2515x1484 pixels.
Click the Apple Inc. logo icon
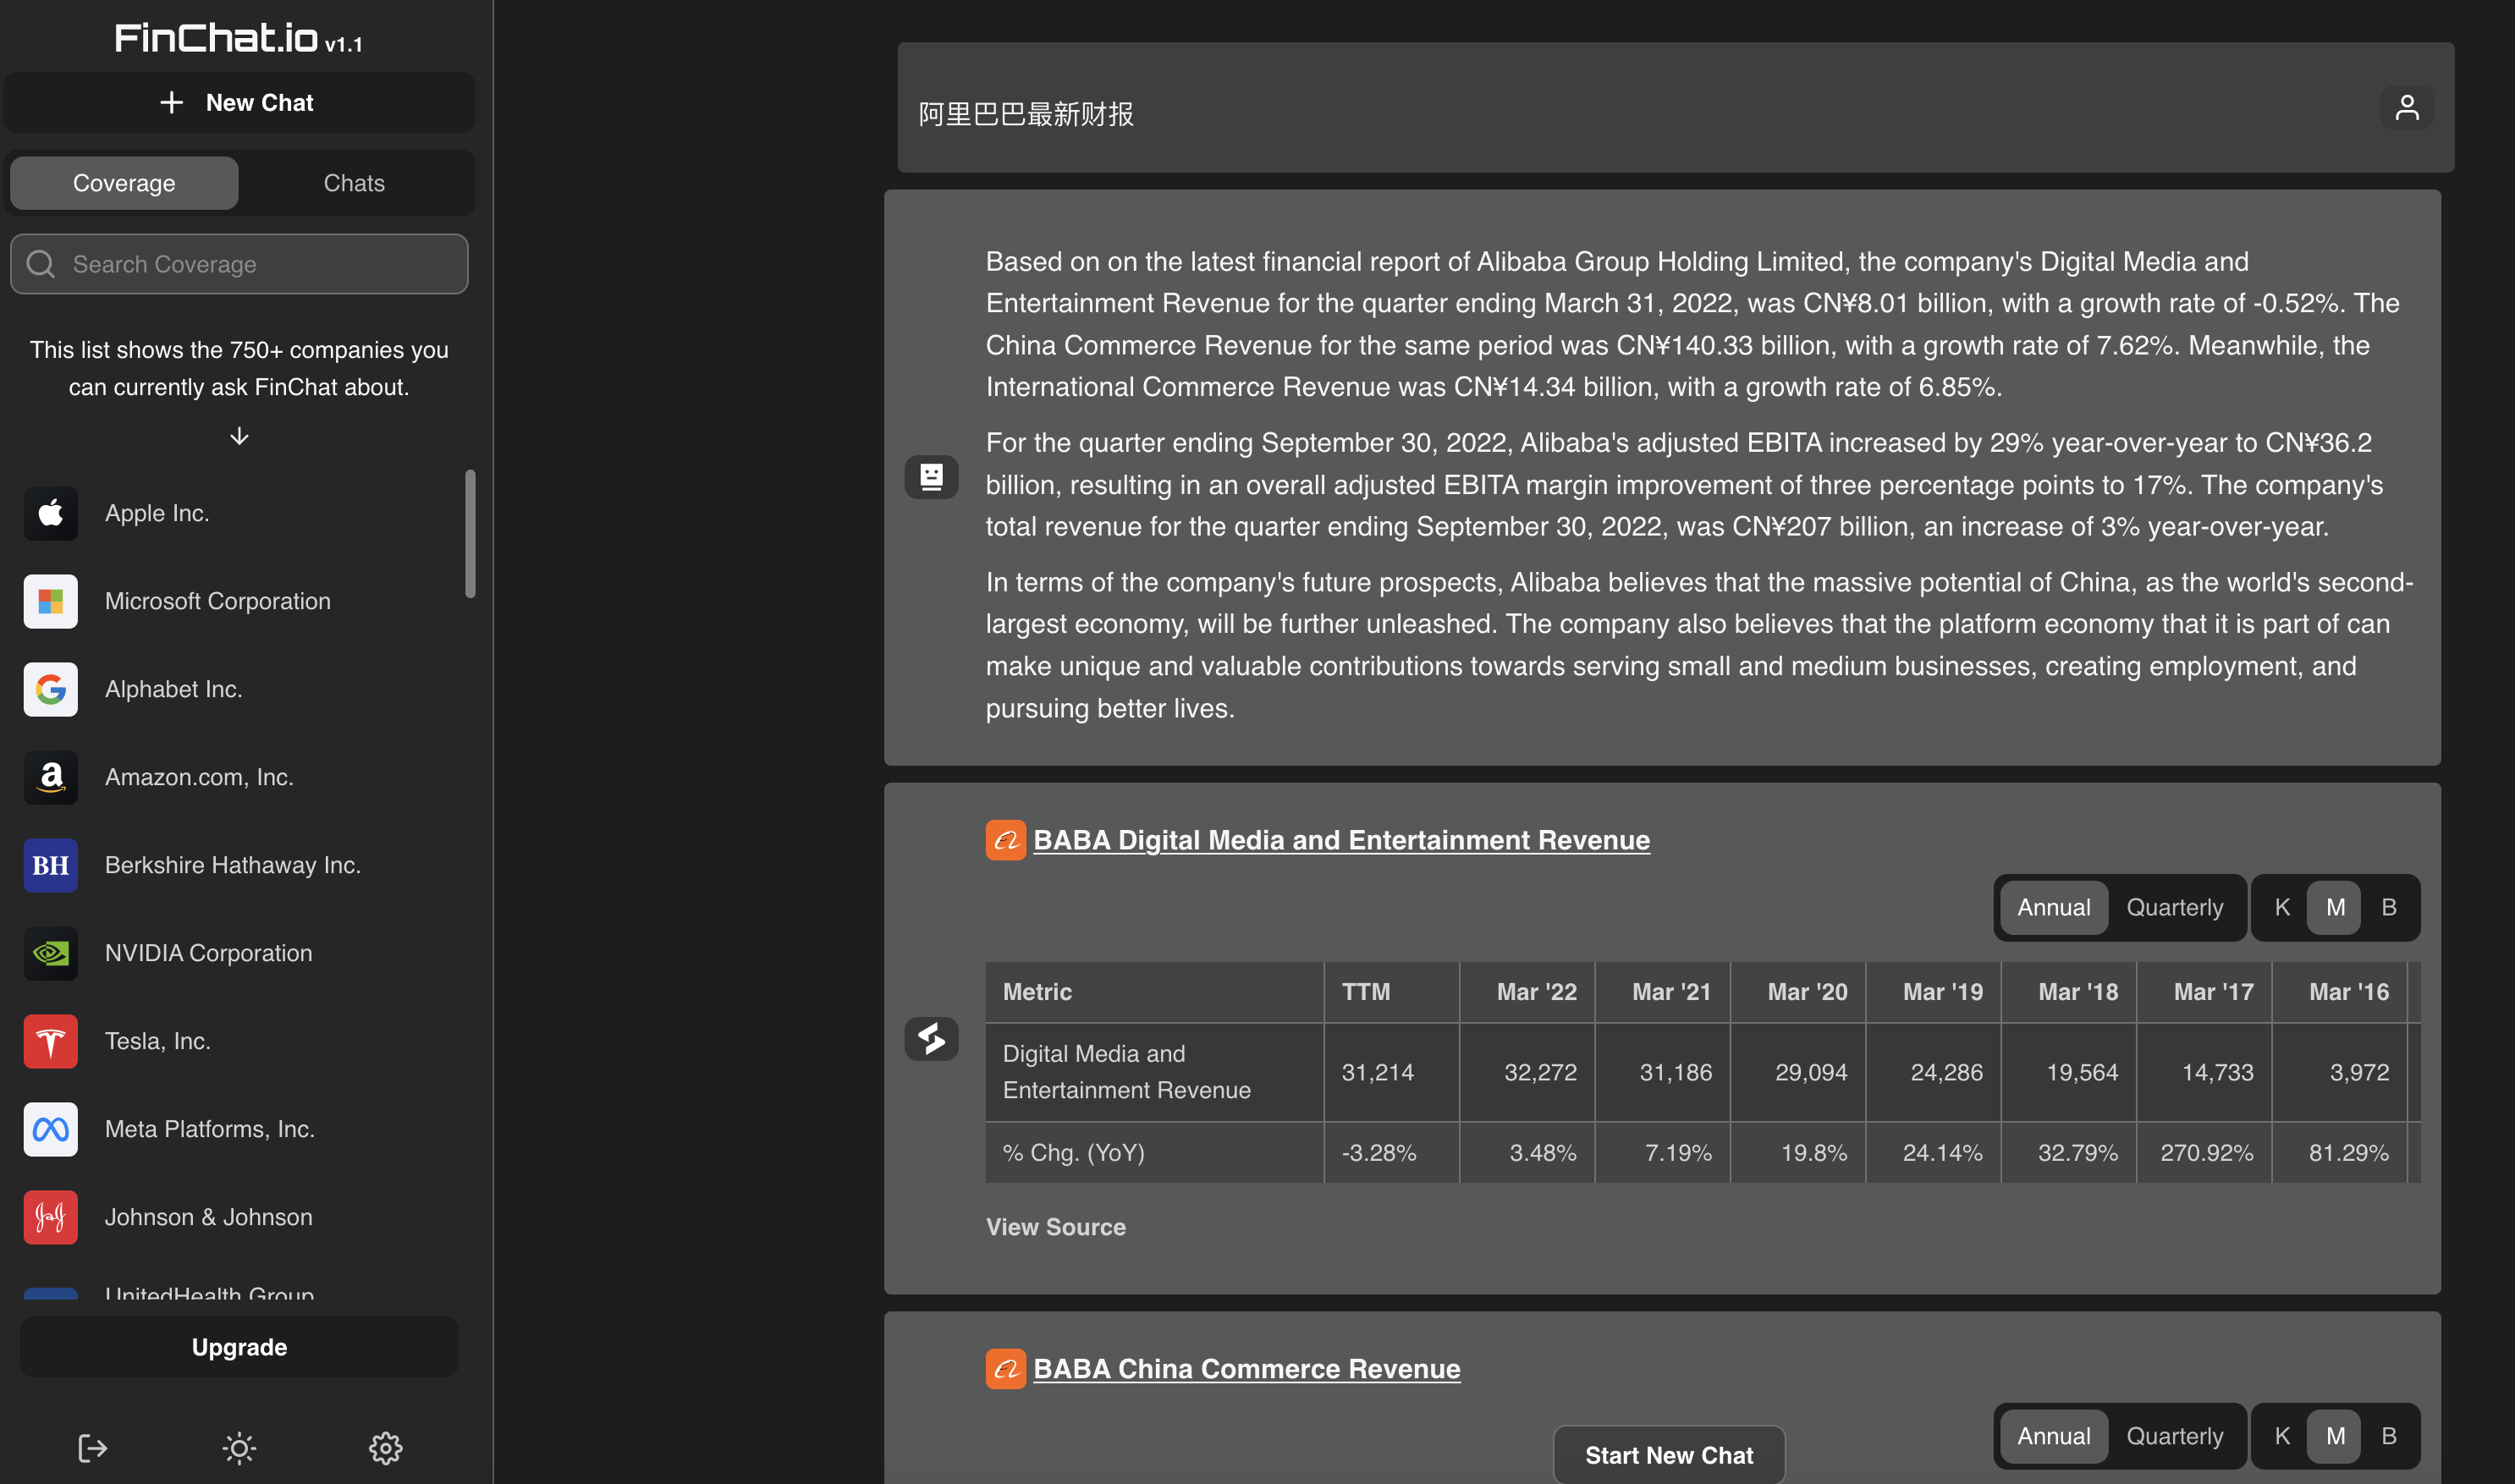[x=51, y=513]
